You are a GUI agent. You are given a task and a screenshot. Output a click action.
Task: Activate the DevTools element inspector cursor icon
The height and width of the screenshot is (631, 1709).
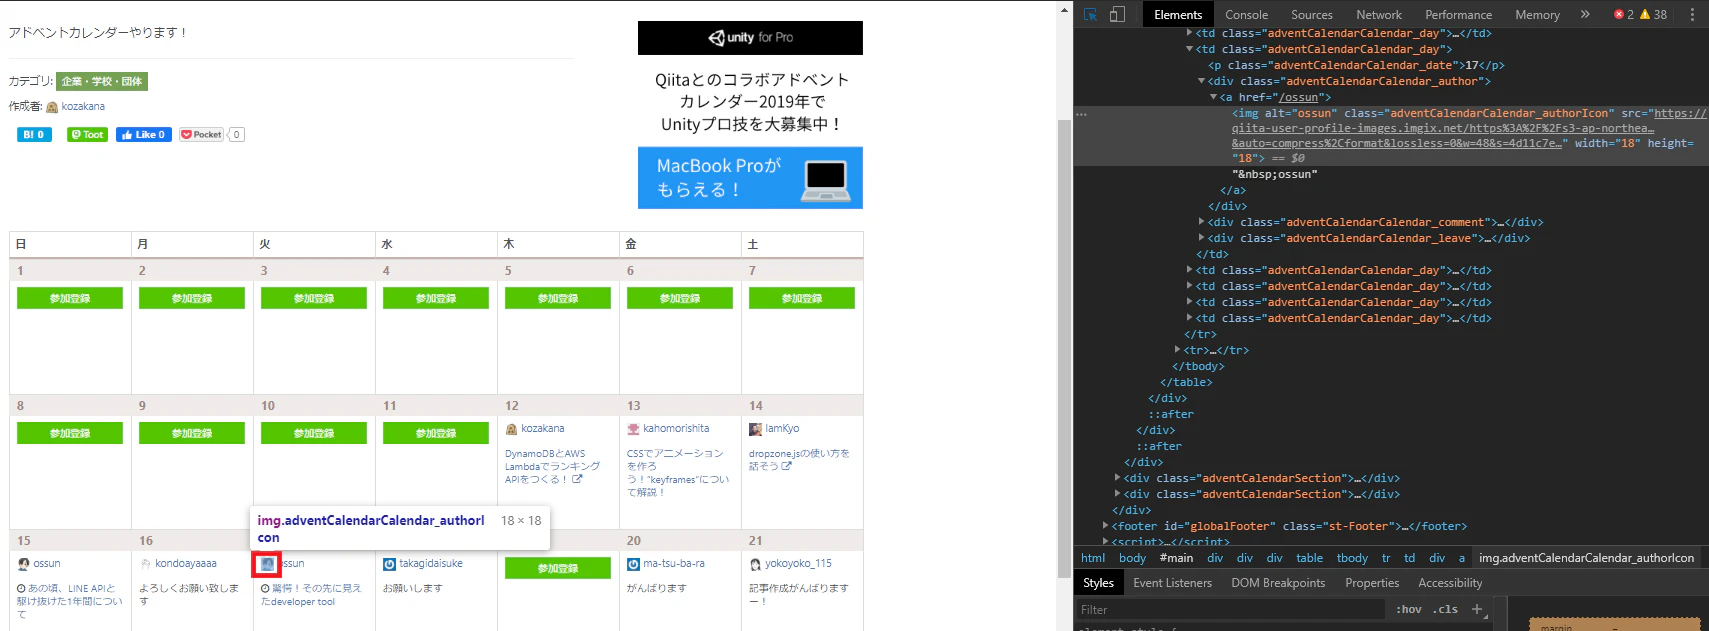1091,14
